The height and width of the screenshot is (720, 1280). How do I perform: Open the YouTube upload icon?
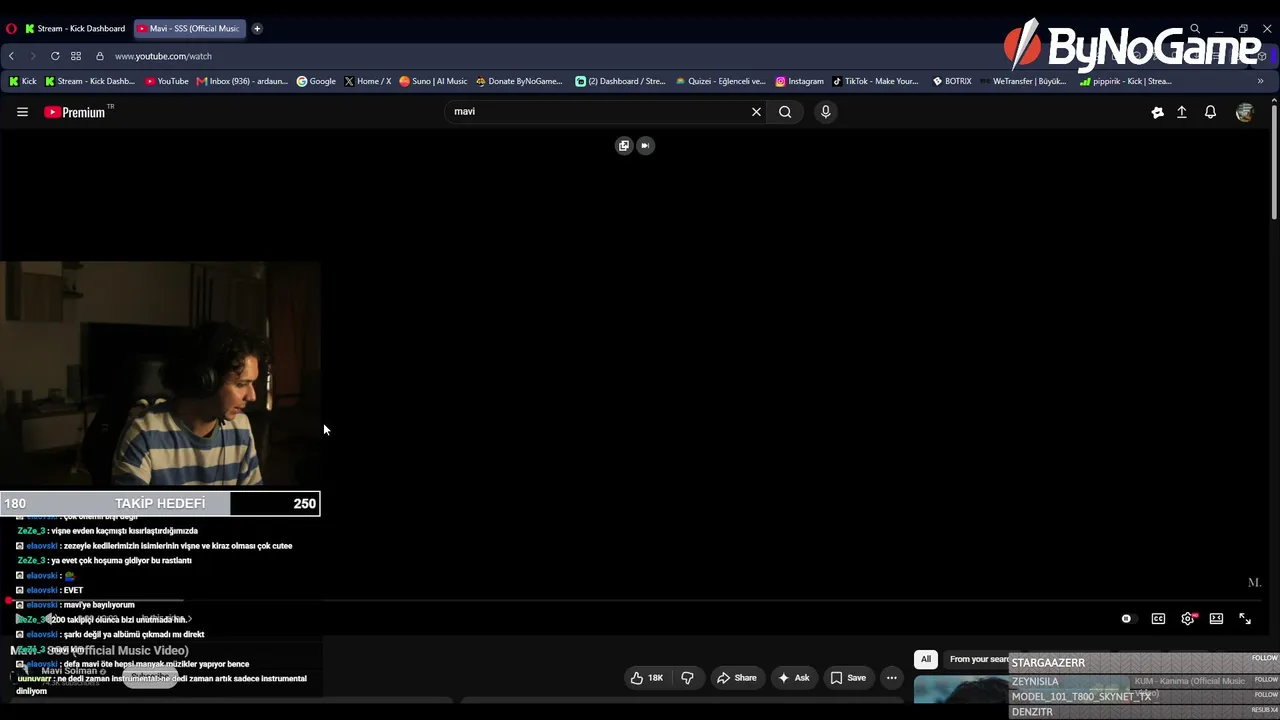(x=1181, y=113)
